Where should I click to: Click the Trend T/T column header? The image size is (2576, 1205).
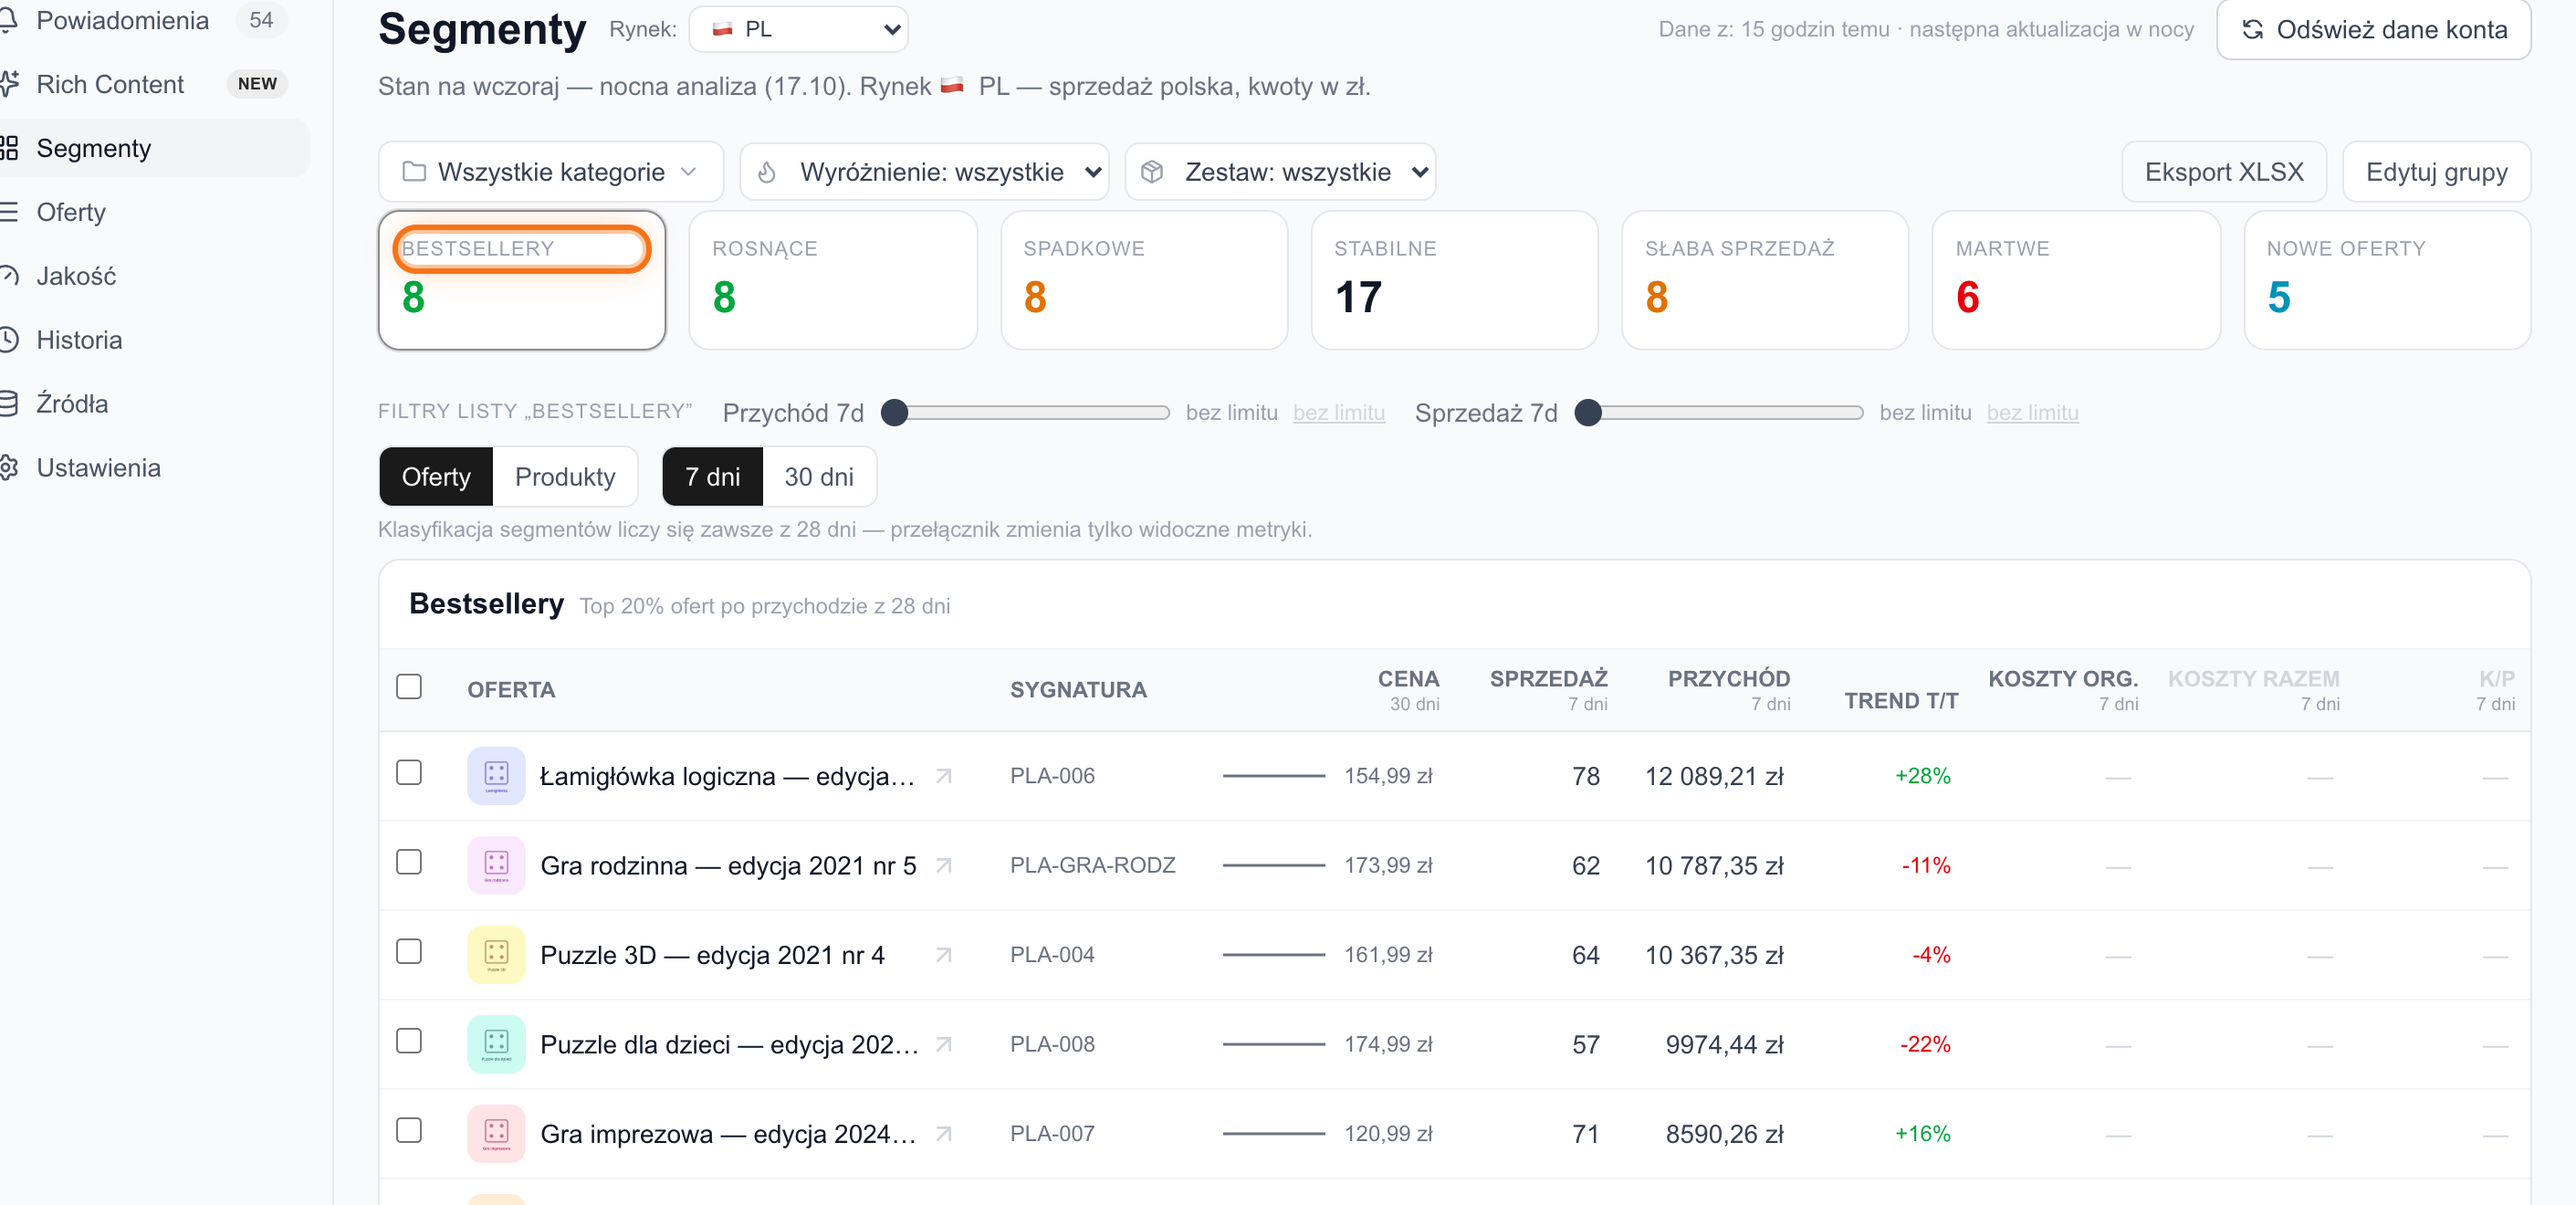pos(1901,701)
